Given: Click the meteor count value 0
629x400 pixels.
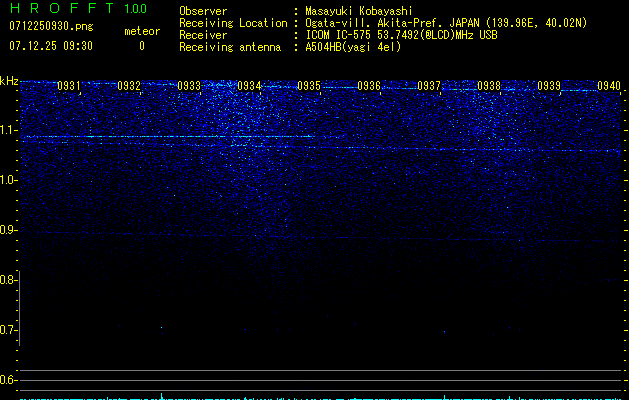Looking at the screenshot, I should (x=142, y=46).
